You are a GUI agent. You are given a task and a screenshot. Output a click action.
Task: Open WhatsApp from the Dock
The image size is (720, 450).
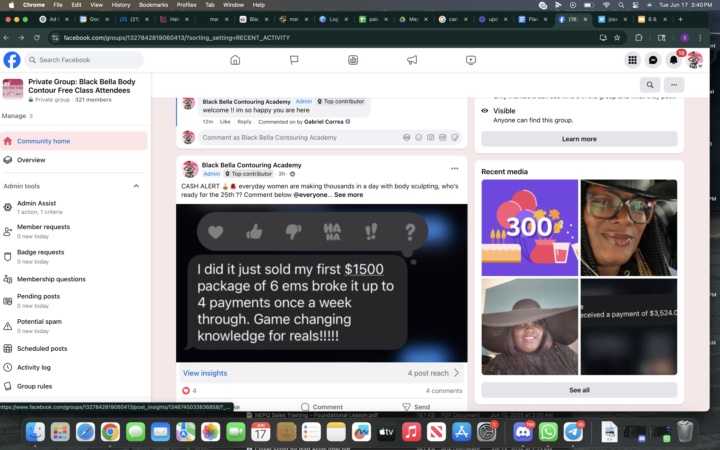[548, 432]
